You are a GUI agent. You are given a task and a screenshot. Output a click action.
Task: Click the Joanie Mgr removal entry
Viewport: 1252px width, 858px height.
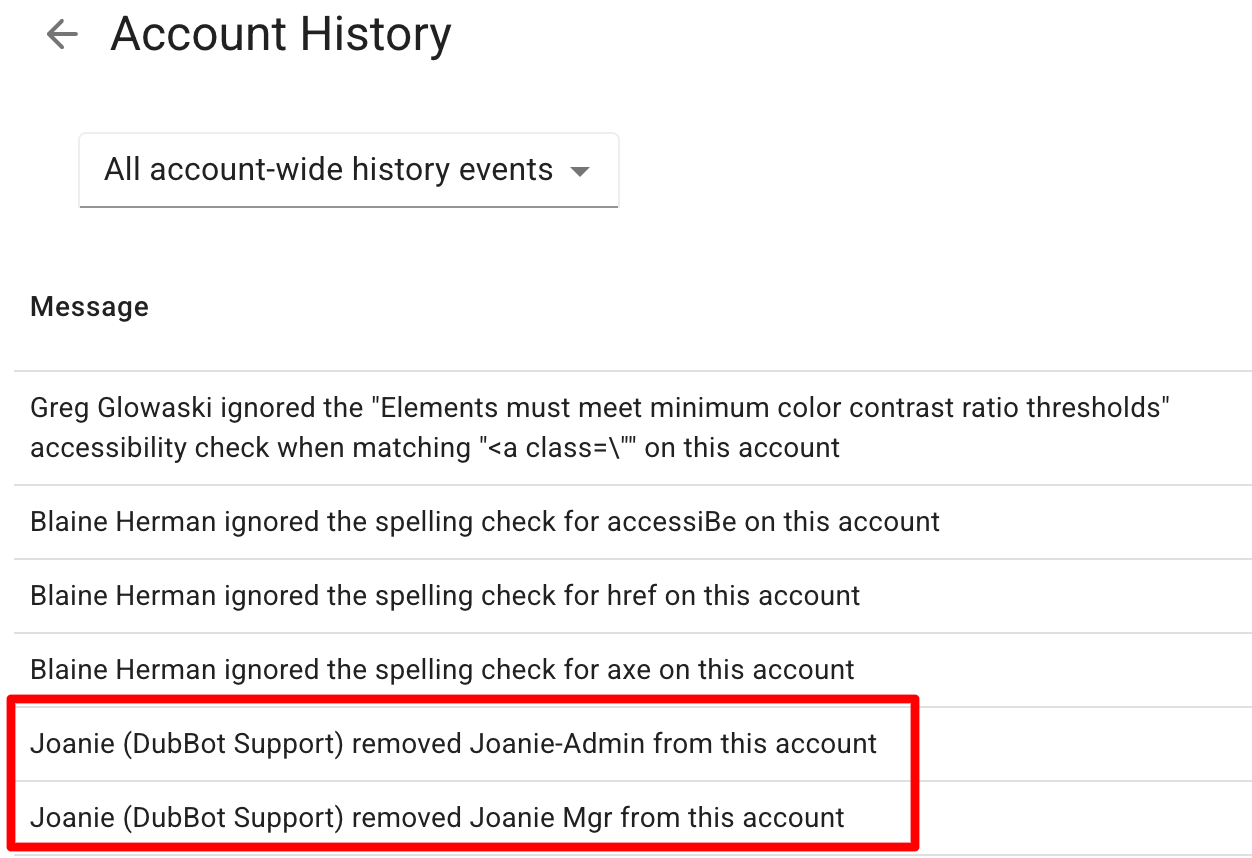pos(437,817)
